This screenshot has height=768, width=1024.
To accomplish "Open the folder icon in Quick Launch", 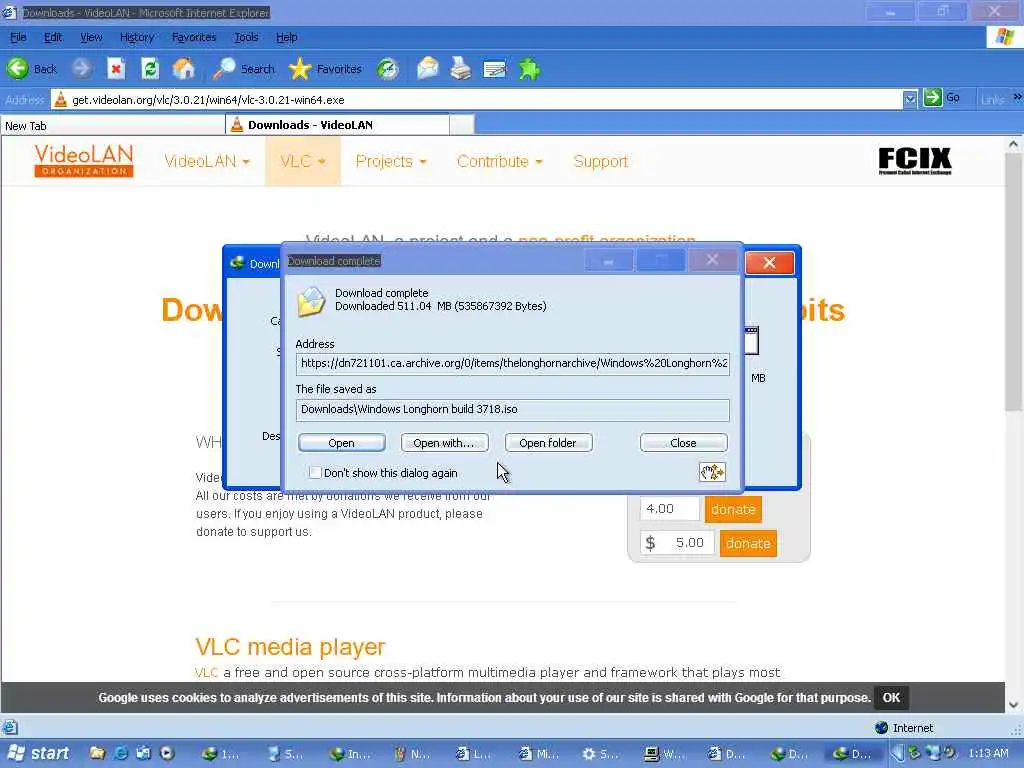I will (97, 753).
